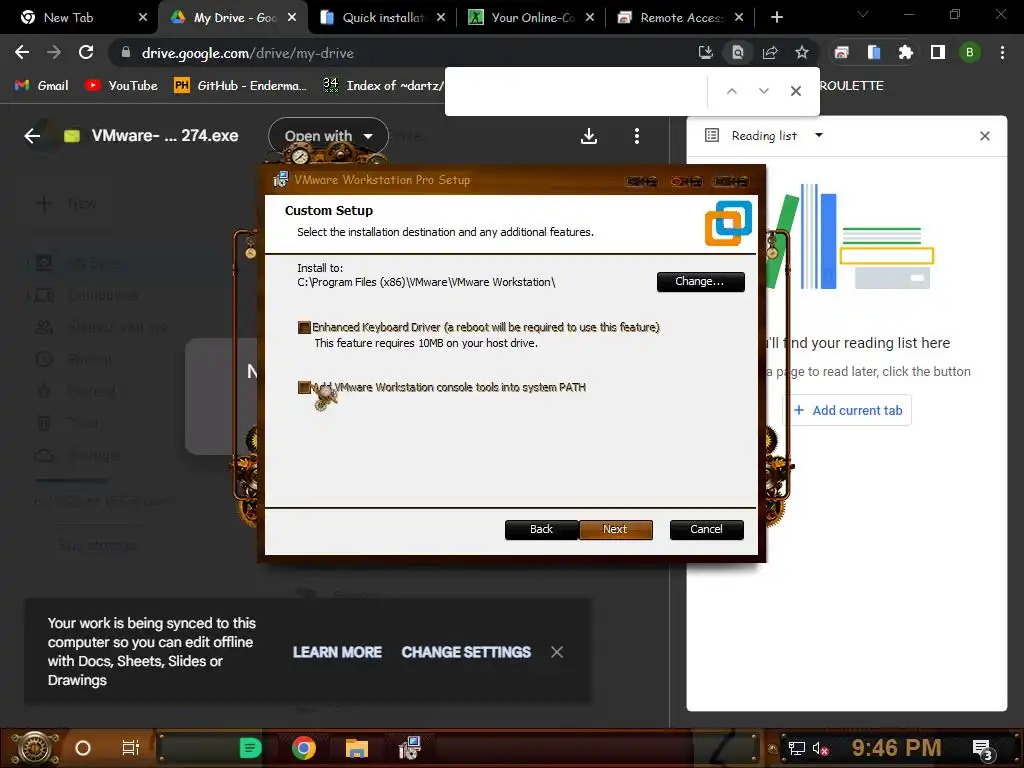Check Add VMware console tools to PATH
The image size is (1024, 768).
pyautogui.click(x=304, y=387)
